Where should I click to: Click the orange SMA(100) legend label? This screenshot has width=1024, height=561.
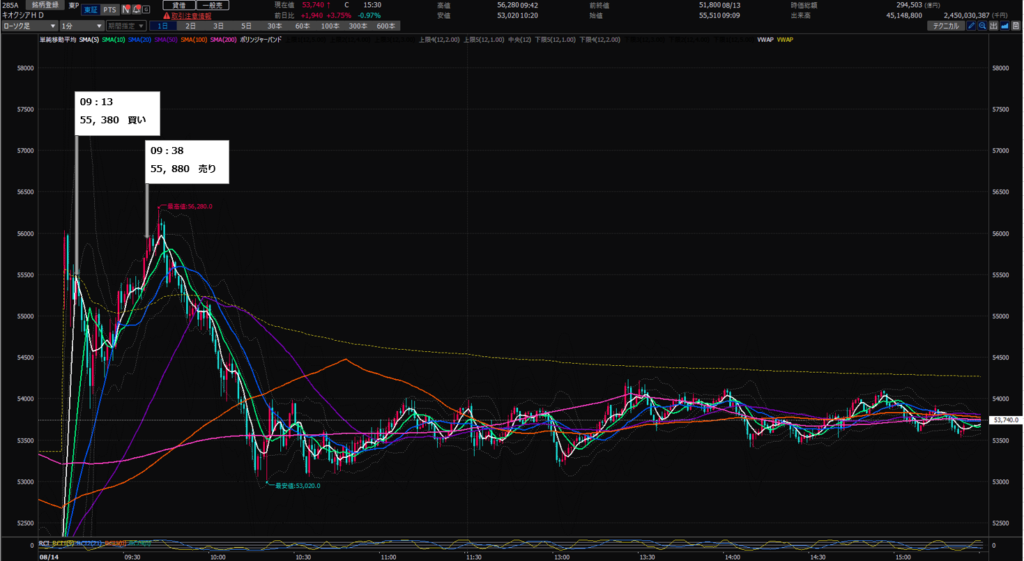194,40
